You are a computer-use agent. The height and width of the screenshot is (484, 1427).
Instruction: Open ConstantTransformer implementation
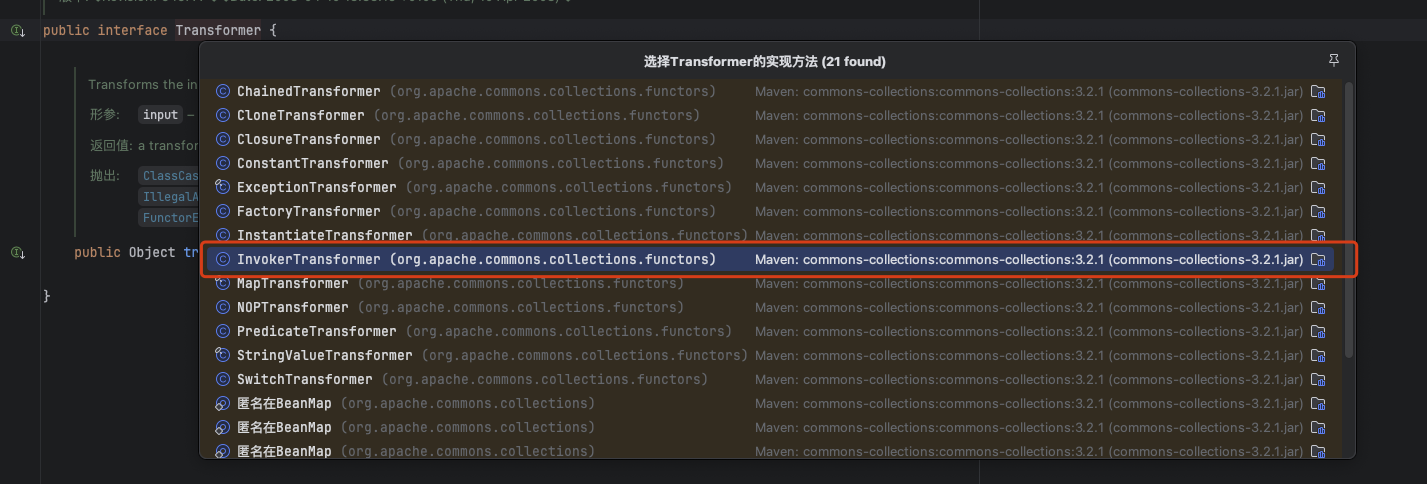(x=312, y=163)
